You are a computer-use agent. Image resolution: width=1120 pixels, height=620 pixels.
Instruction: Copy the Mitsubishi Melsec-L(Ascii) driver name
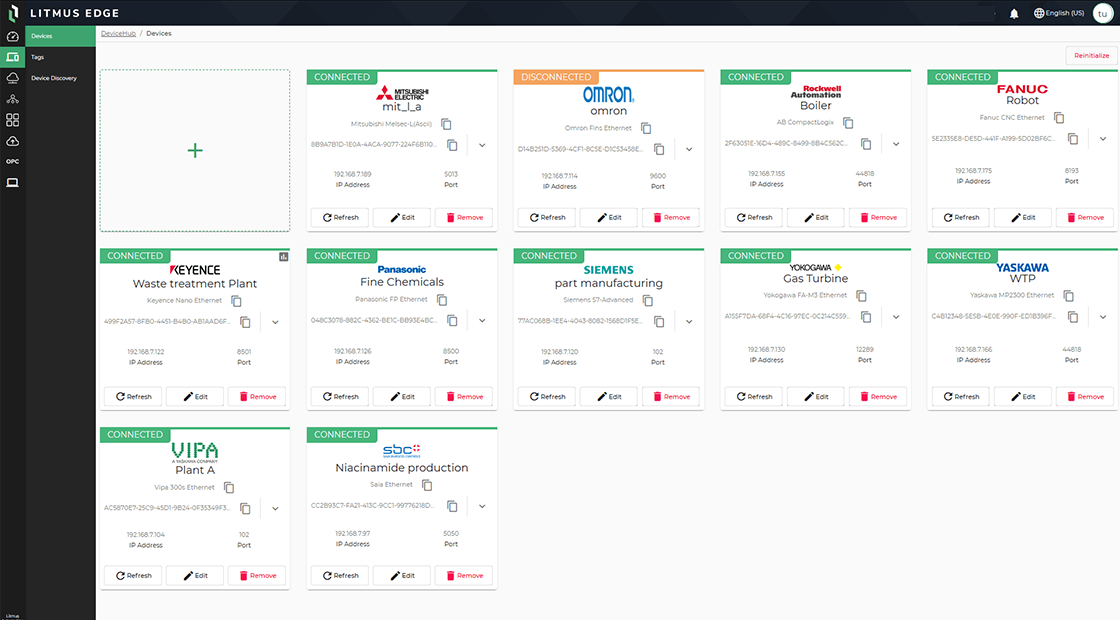446,124
